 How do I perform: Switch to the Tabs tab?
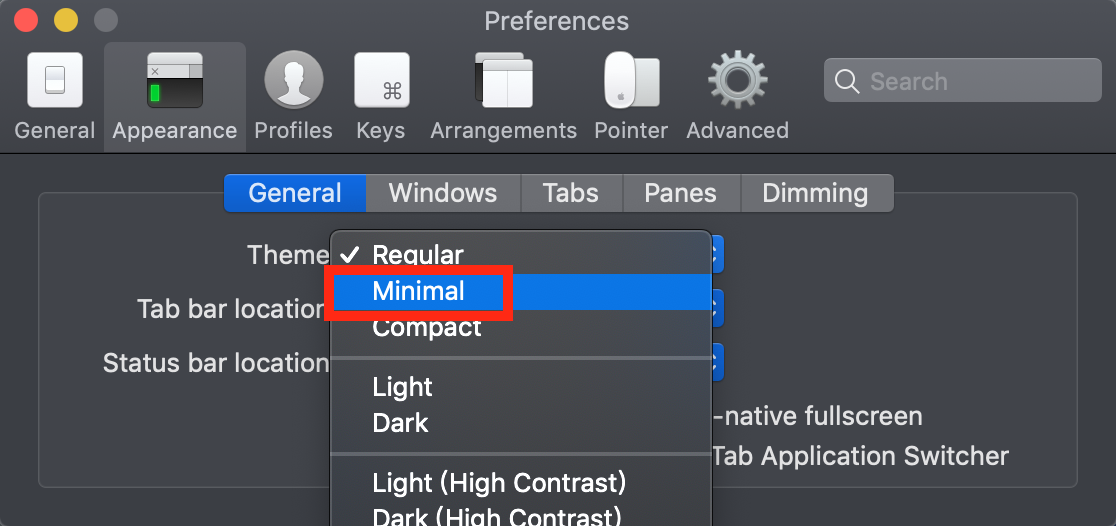[571, 193]
